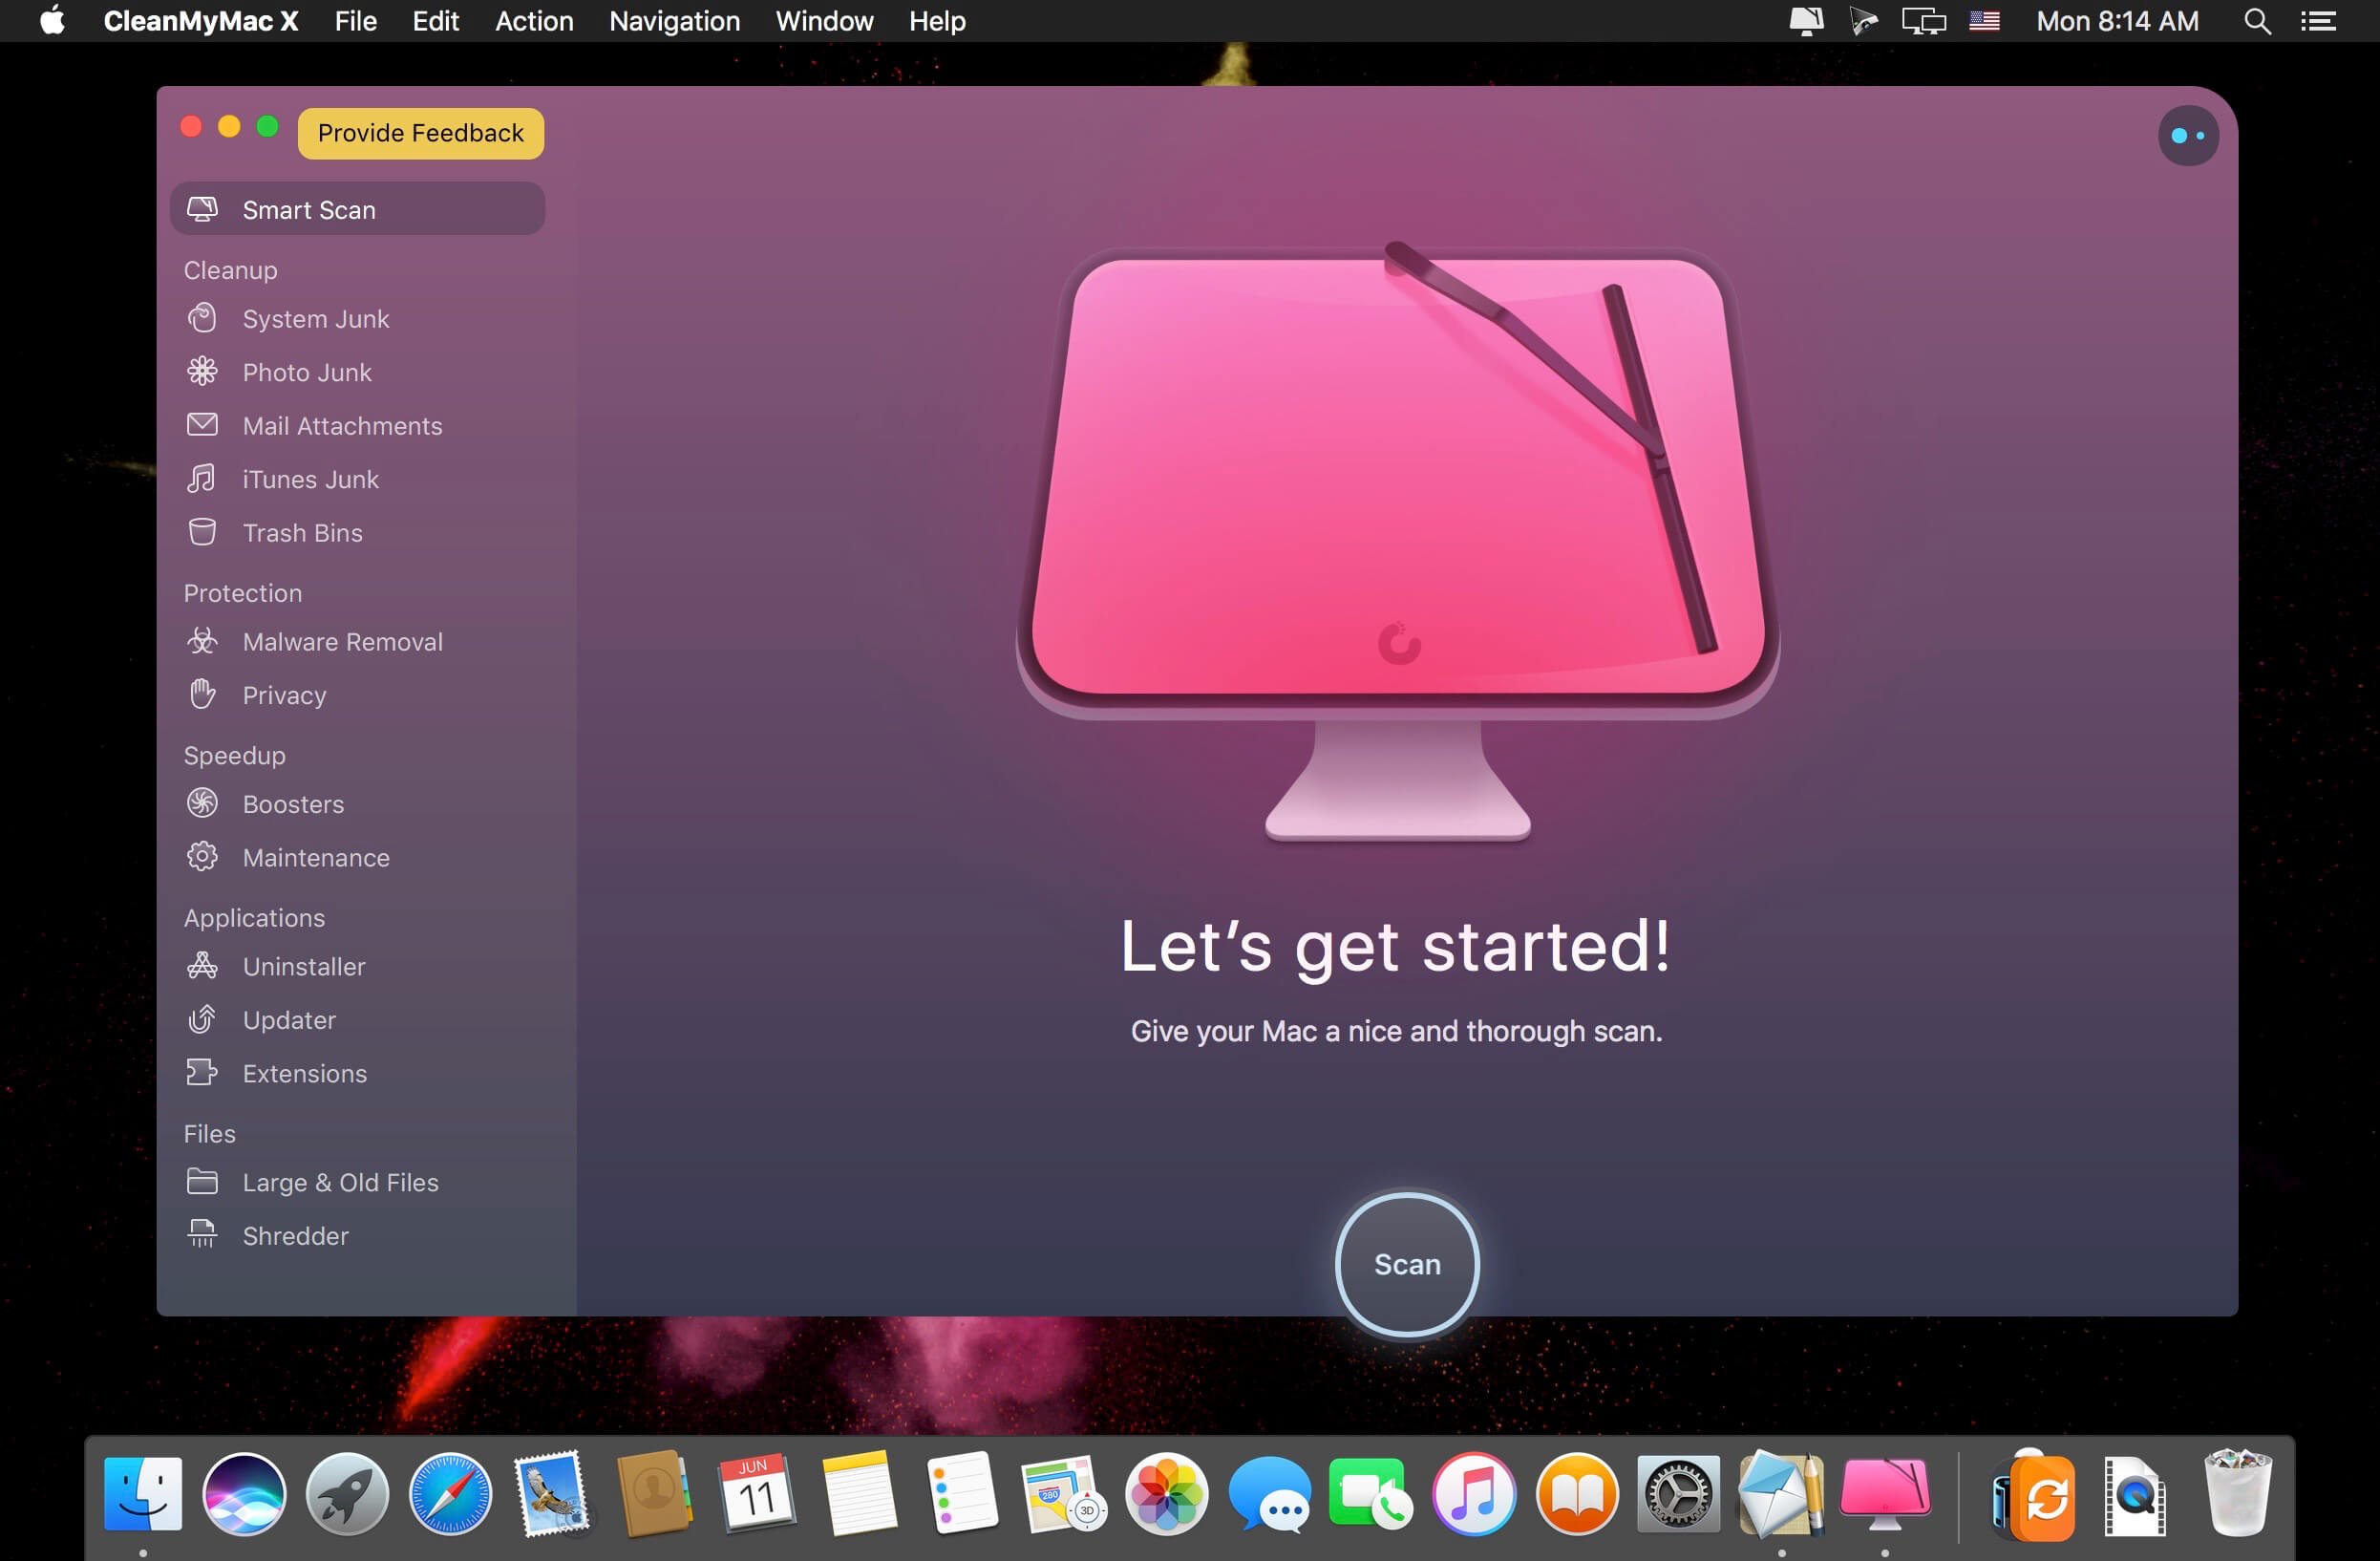Image resolution: width=2380 pixels, height=1561 pixels.
Task: Click the Smart Scan sidebar icon
Action: (x=202, y=207)
